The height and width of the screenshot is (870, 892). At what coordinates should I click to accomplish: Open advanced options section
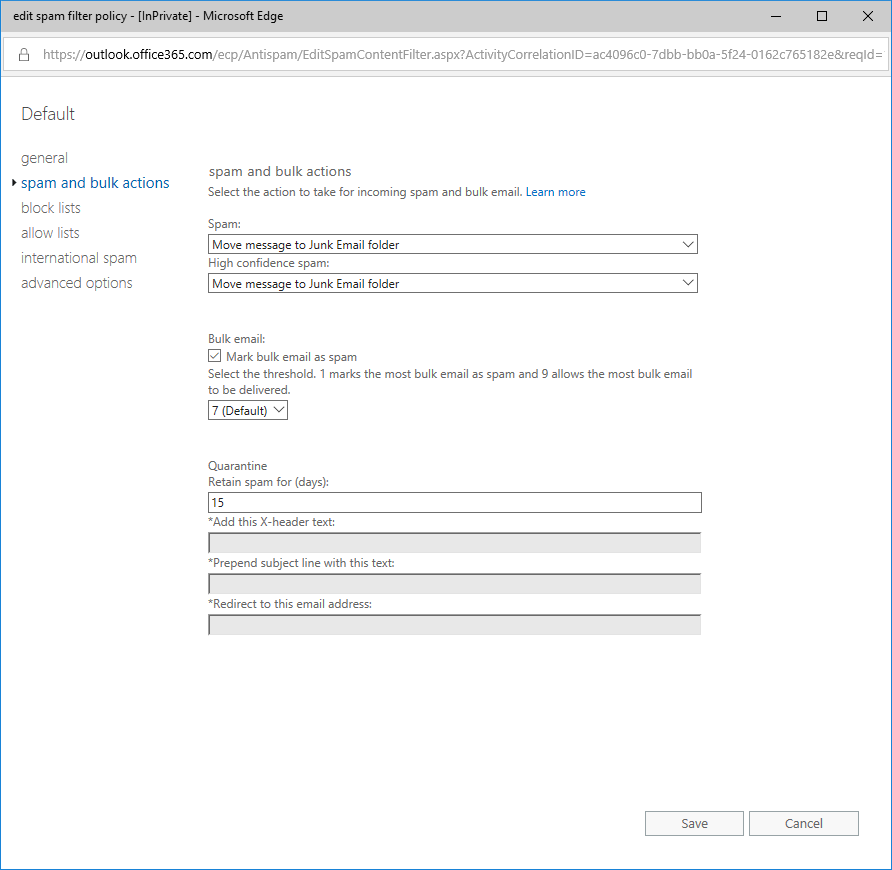tap(77, 283)
